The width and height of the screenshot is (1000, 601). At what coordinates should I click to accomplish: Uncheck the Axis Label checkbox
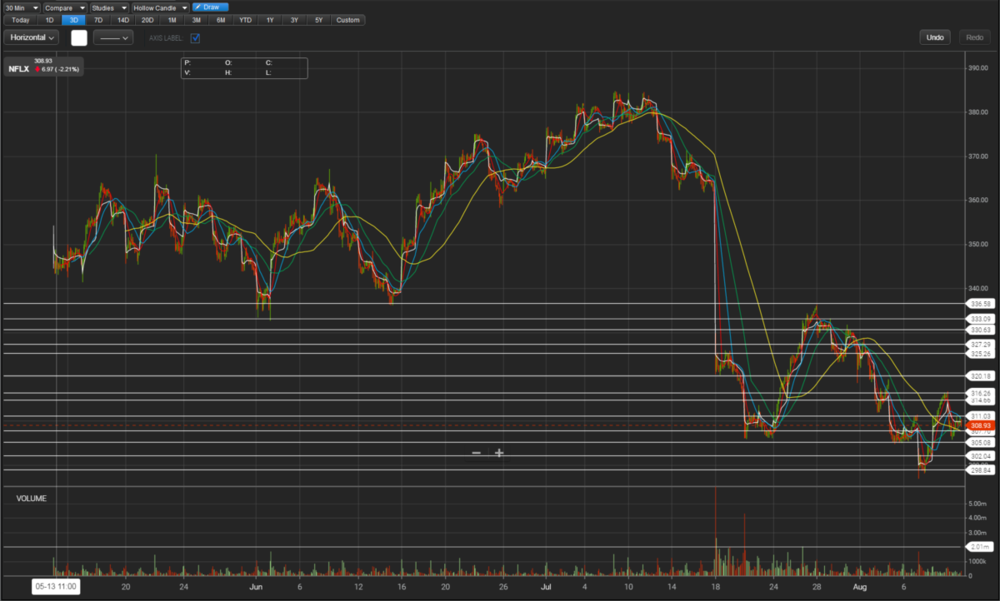(x=195, y=38)
